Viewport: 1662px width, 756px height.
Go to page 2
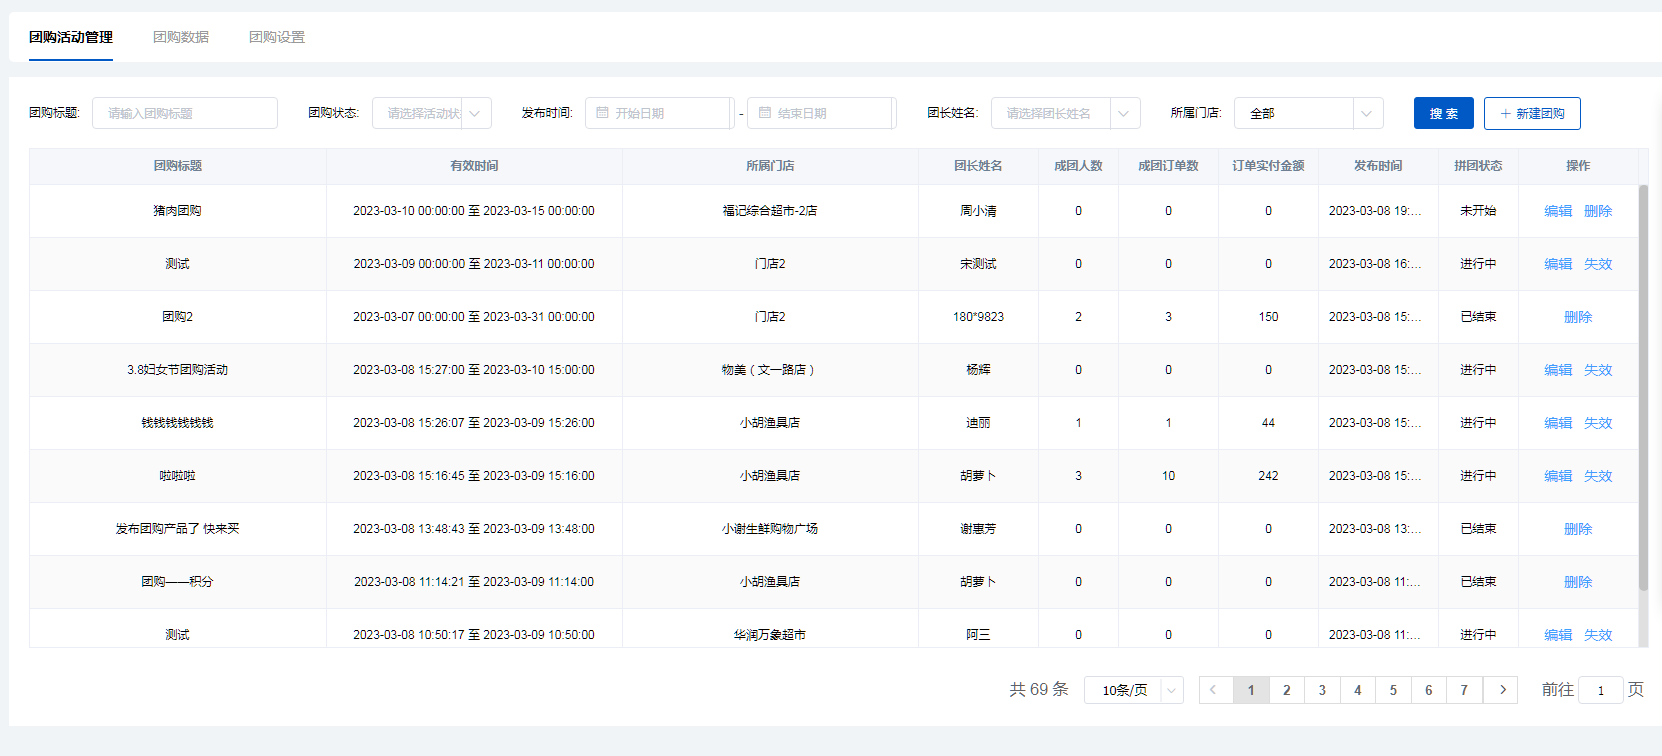point(1287,690)
